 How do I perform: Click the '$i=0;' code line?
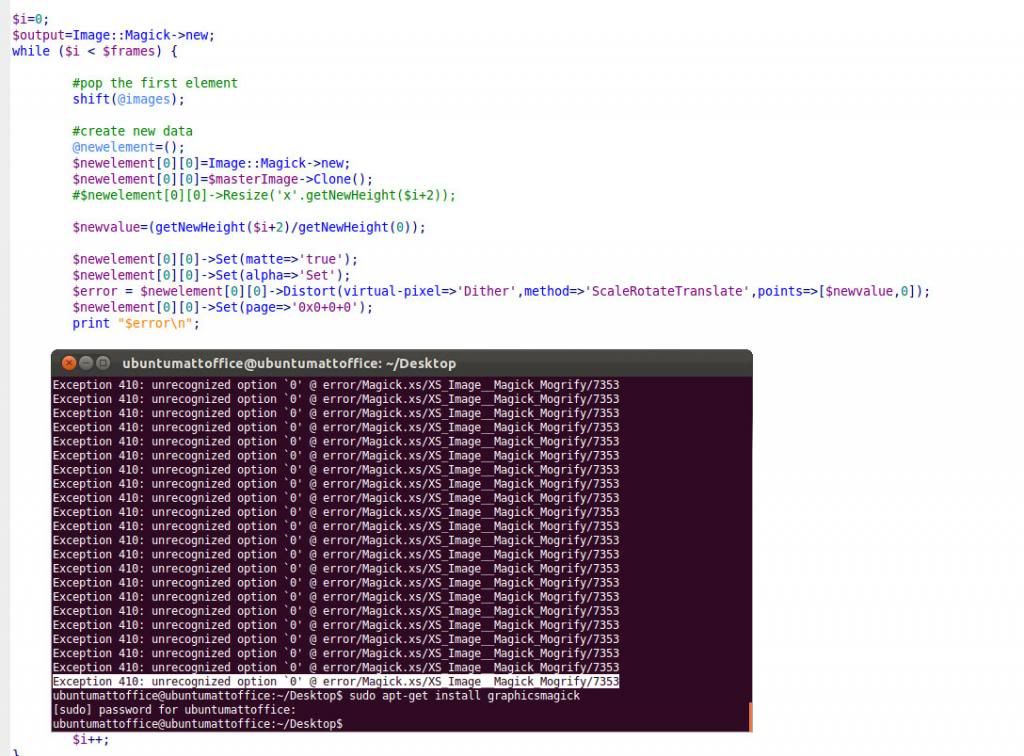[30, 19]
